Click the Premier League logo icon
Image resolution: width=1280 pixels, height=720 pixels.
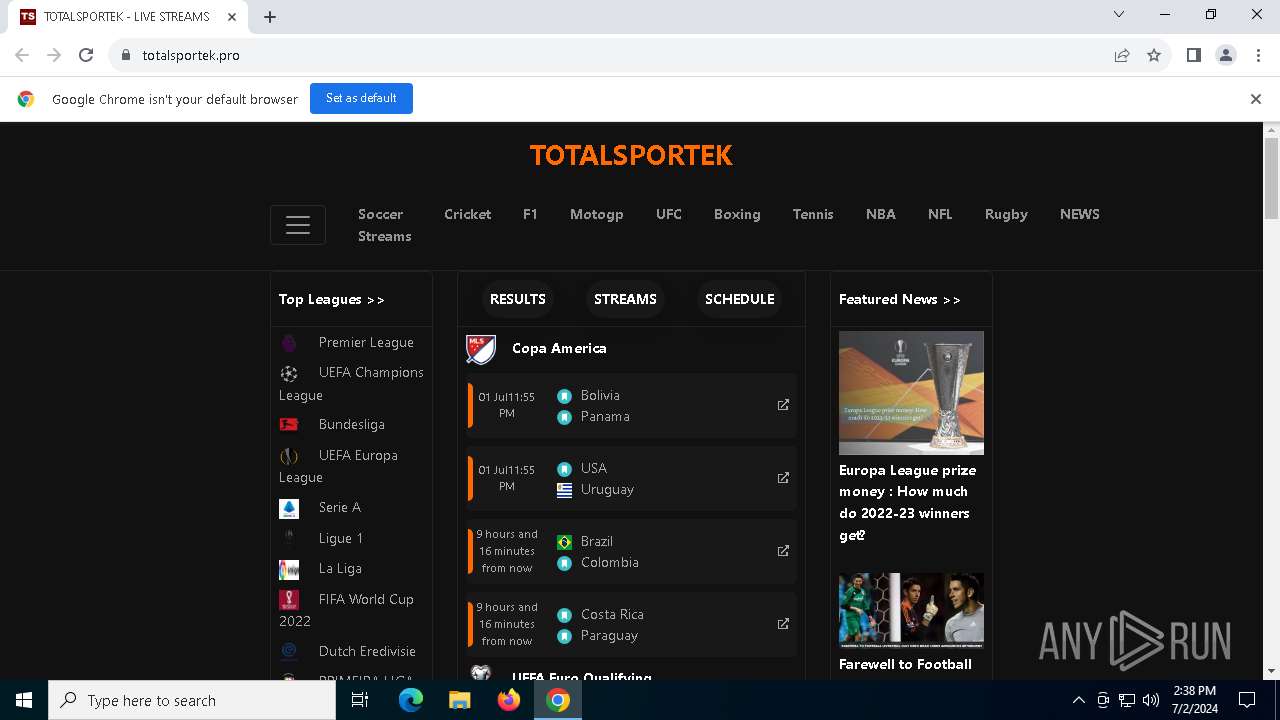pos(289,343)
